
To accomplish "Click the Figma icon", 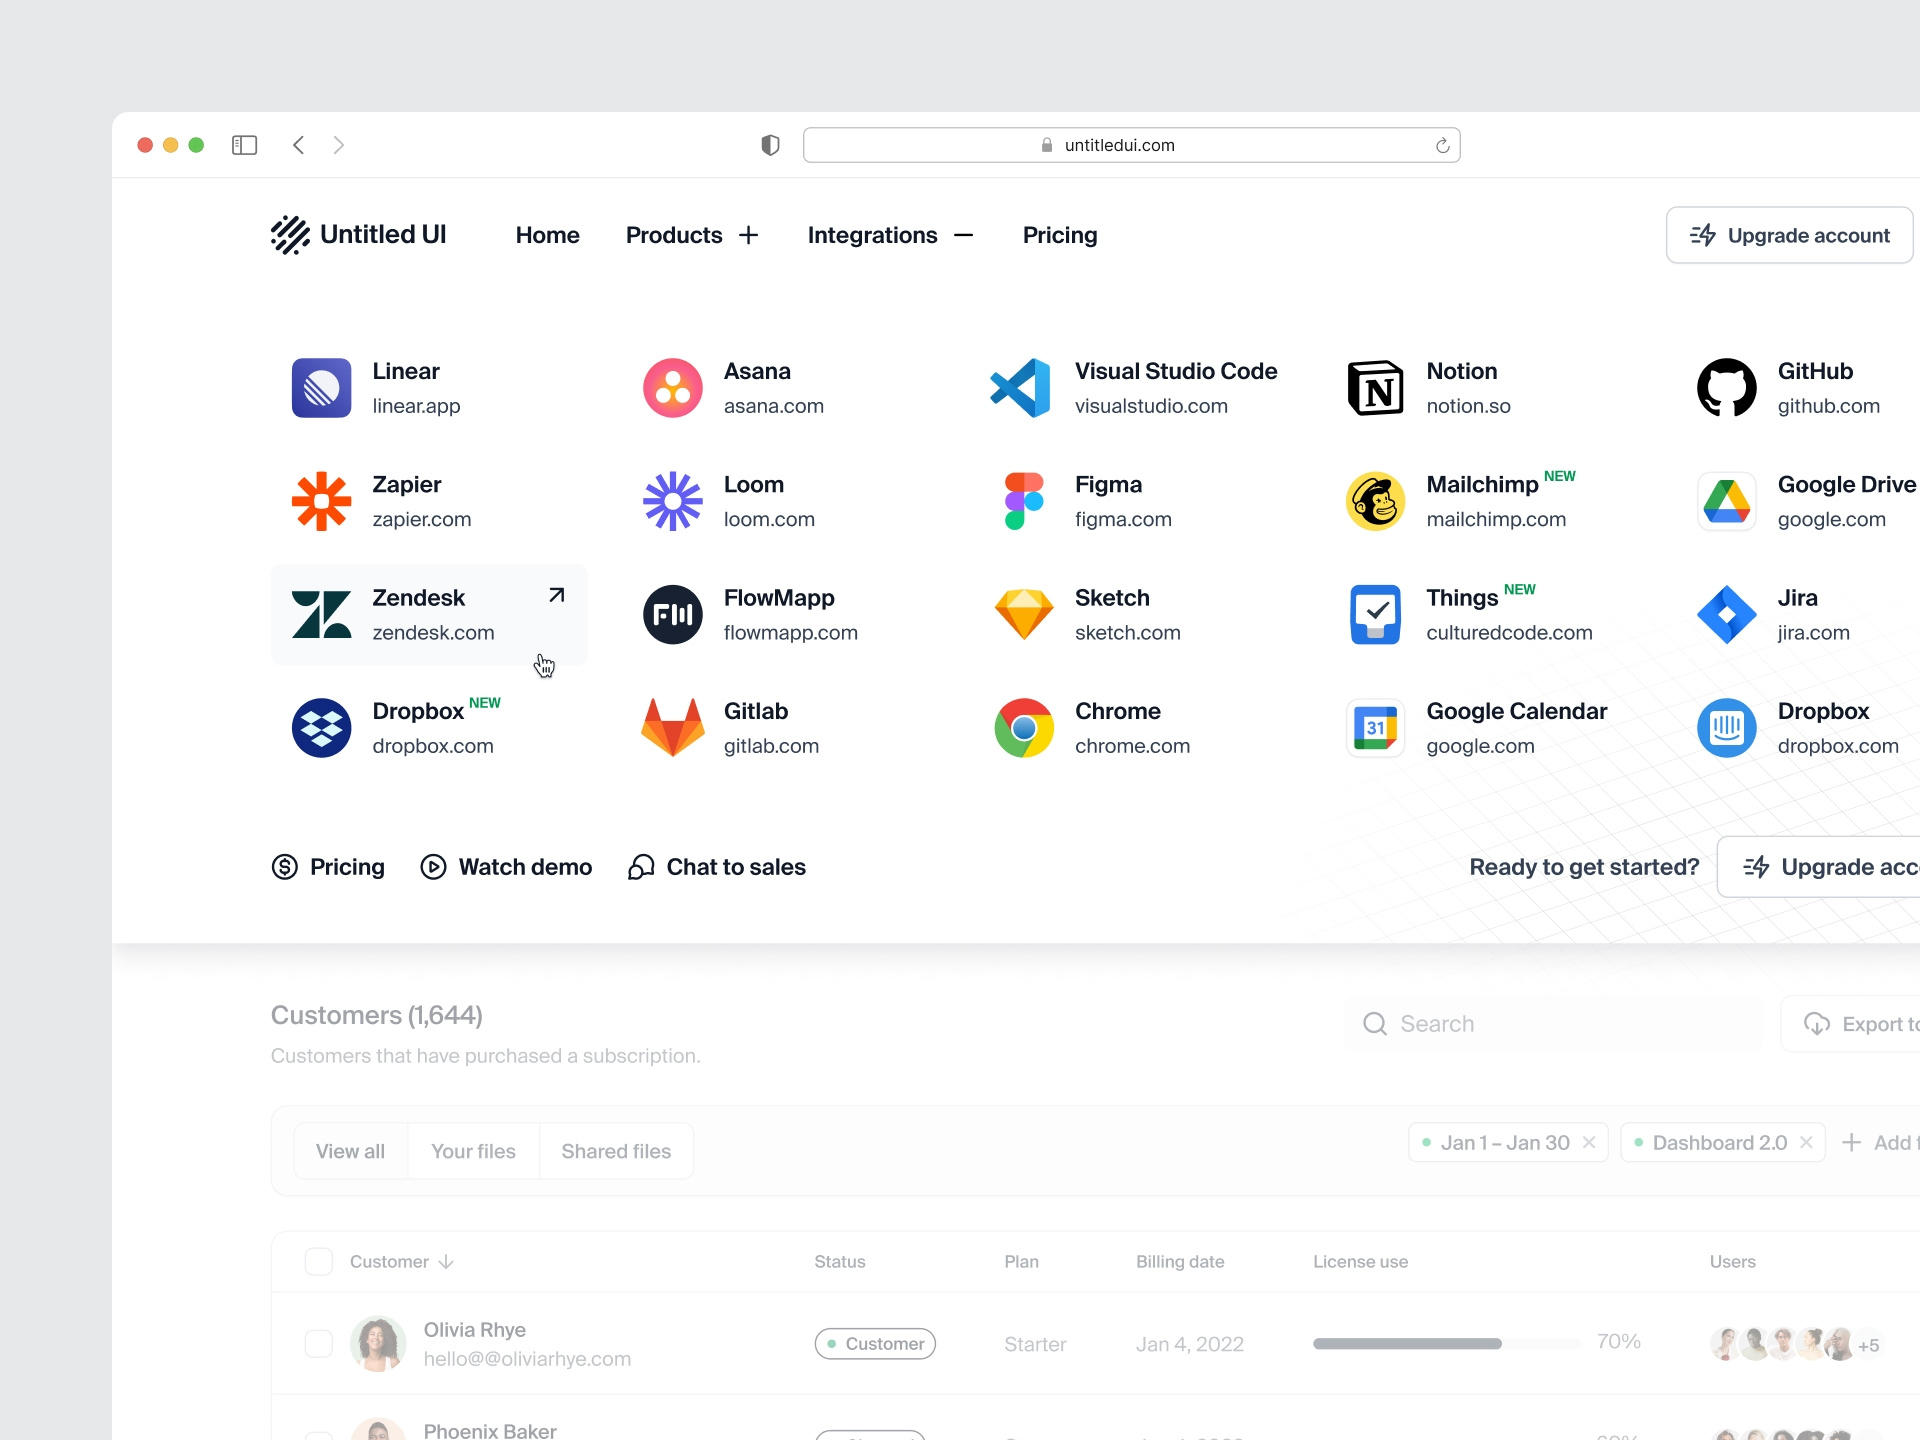I will coord(1022,501).
